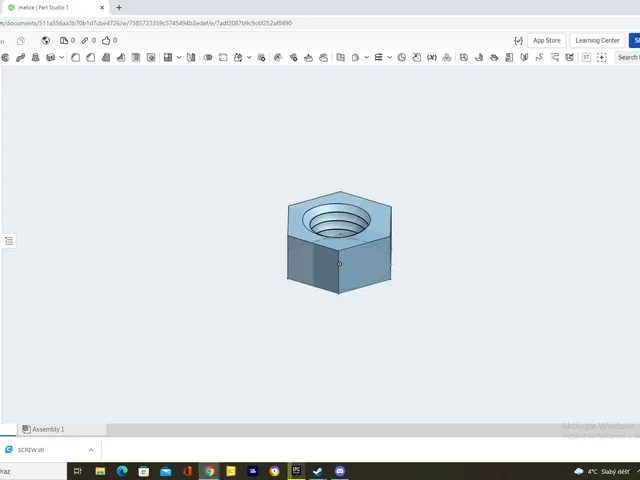Expand the Thicken tool dropdown arrow
Viewport: 640px width, 480px height.
[62, 58]
